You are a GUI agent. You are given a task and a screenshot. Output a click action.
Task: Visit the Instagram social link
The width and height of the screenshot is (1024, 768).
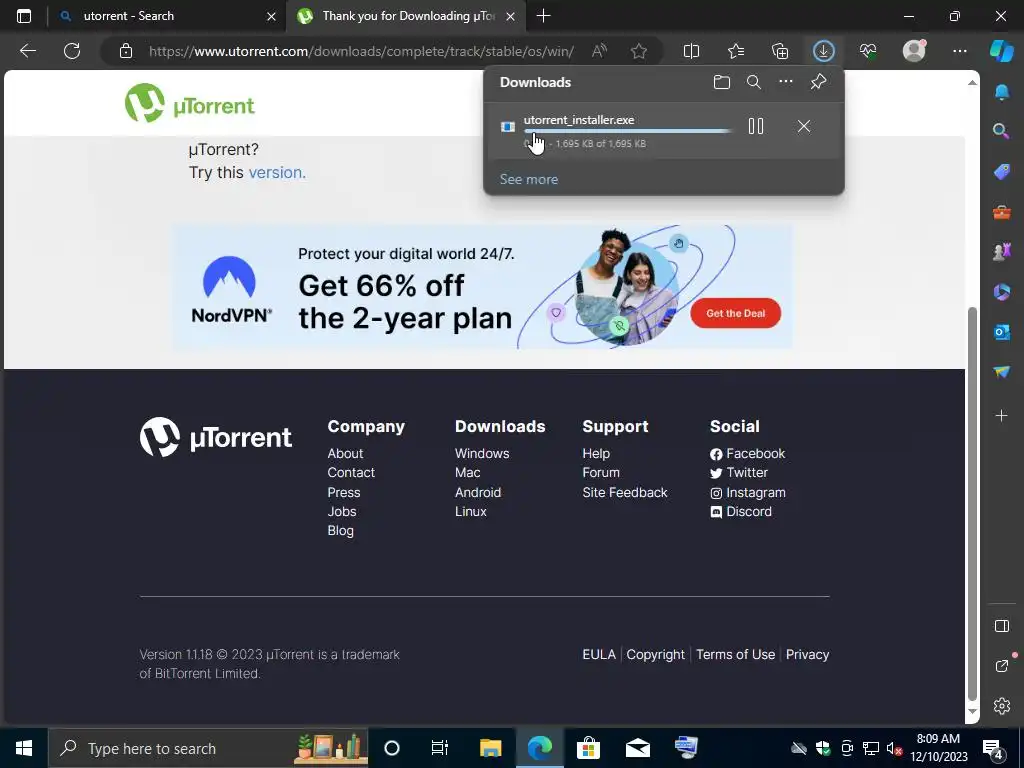(748, 492)
